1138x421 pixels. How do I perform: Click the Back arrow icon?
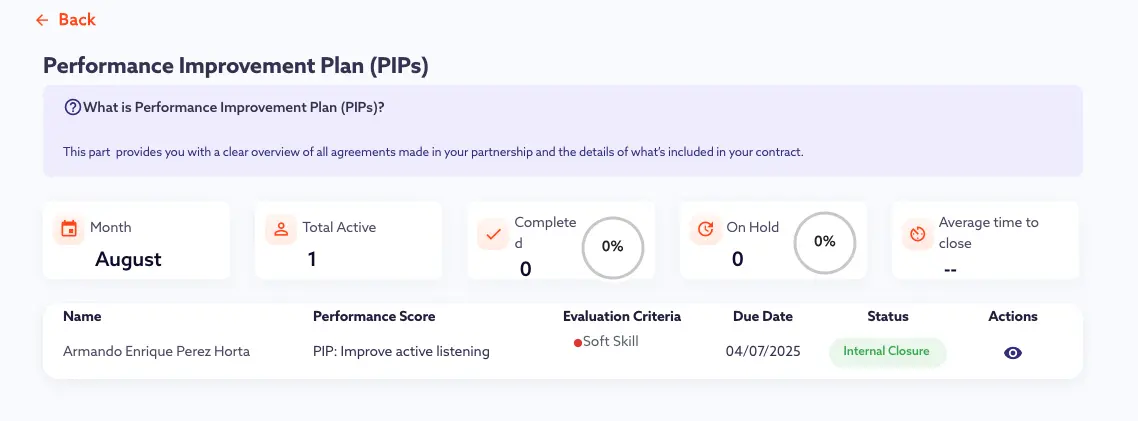42,20
